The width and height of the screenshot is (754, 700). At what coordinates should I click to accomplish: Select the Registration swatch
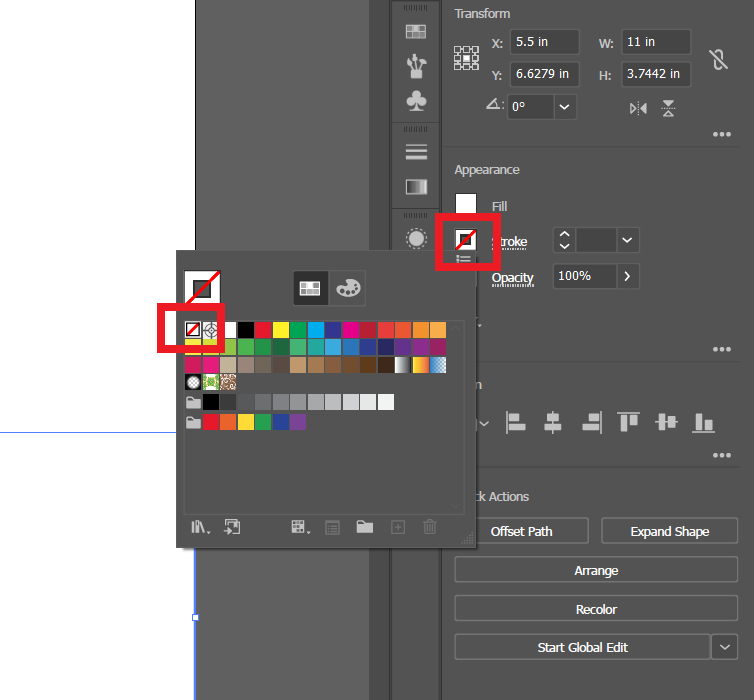(x=210, y=330)
